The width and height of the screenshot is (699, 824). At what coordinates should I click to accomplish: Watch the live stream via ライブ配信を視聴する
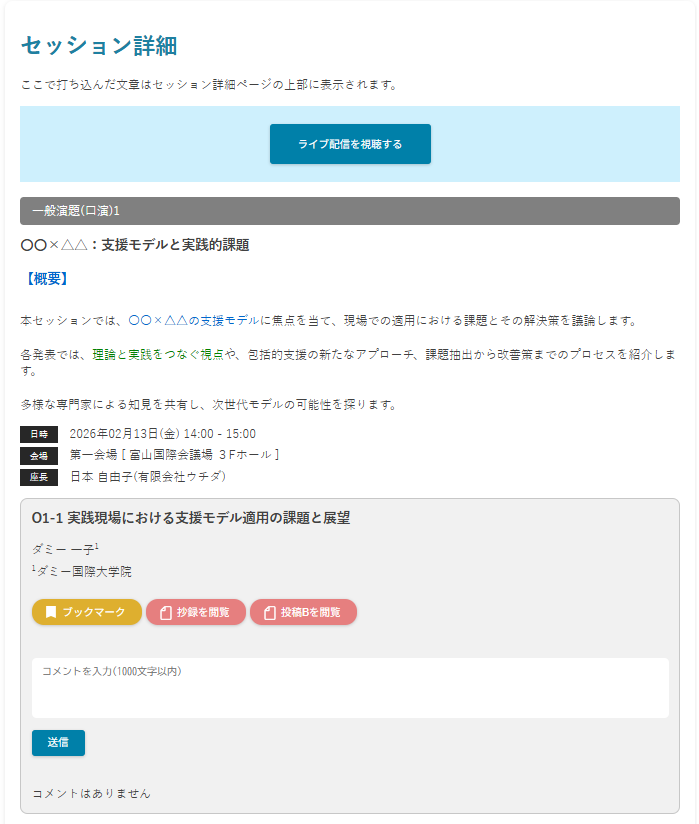(350, 144)
